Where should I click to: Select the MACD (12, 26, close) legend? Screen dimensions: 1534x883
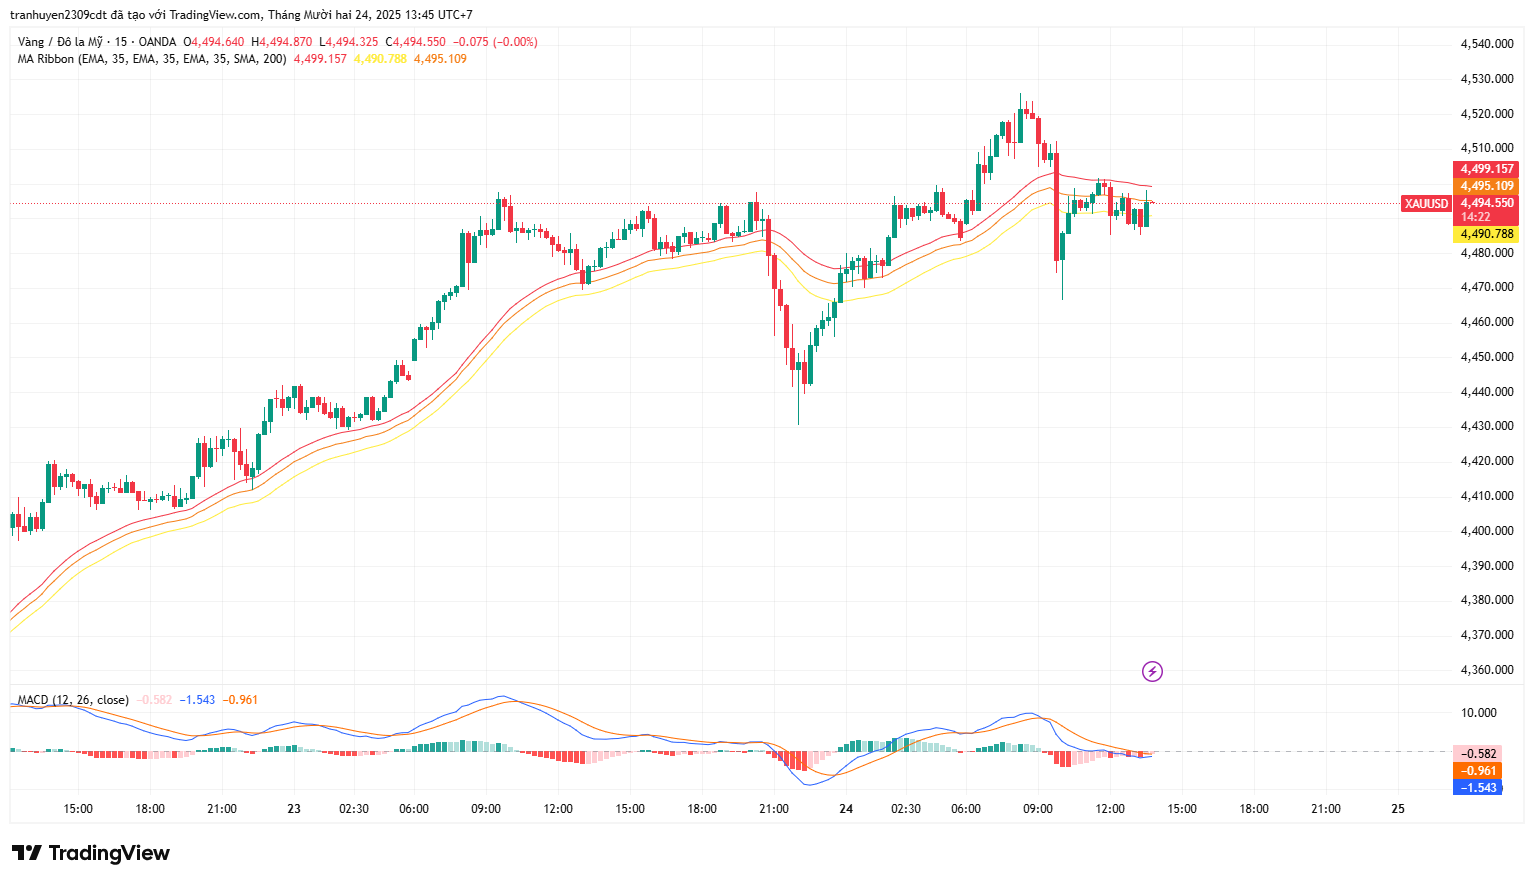tap(73, 700)
